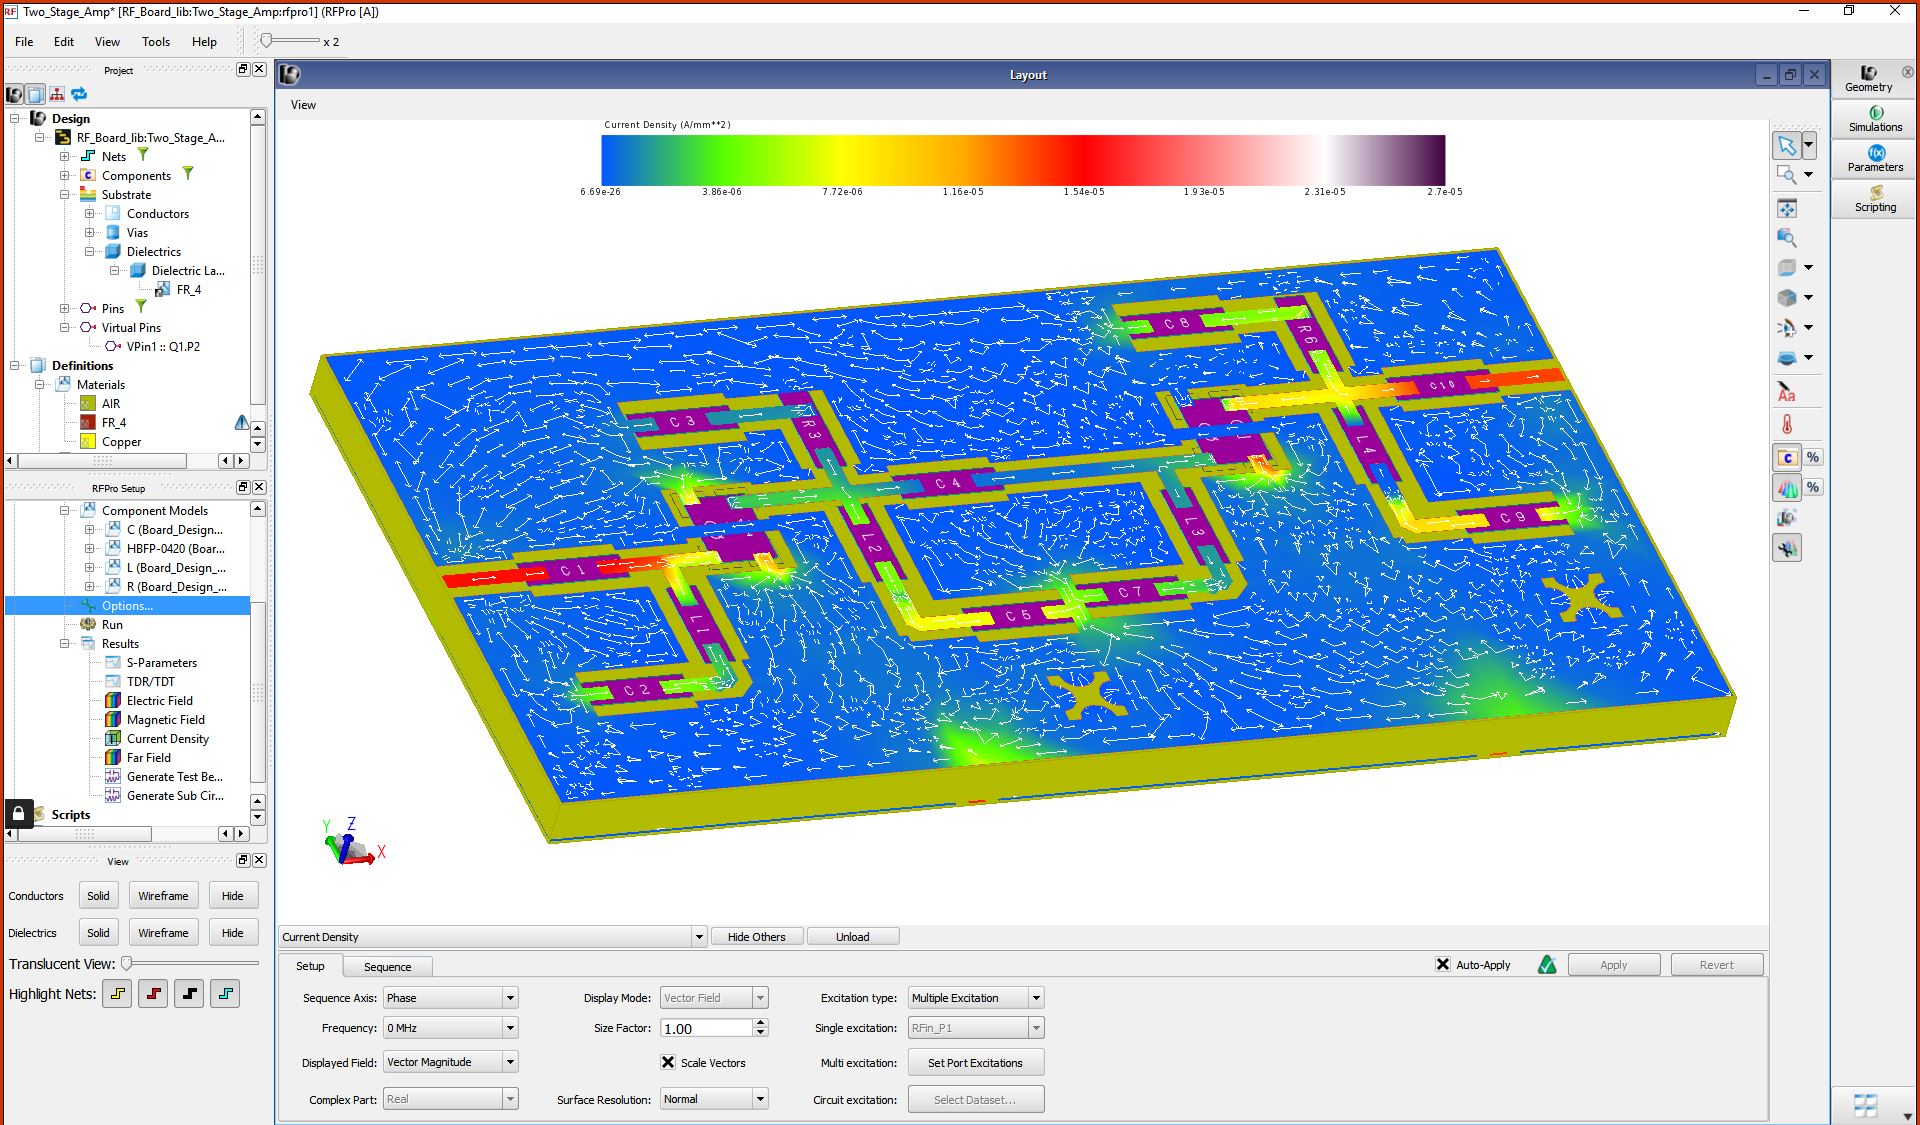Image resolution: width=1920 pixels, height=1125 pixels.
Task: Uncheck the Scale Vectors checkbox
Action: coord(668,1062)
